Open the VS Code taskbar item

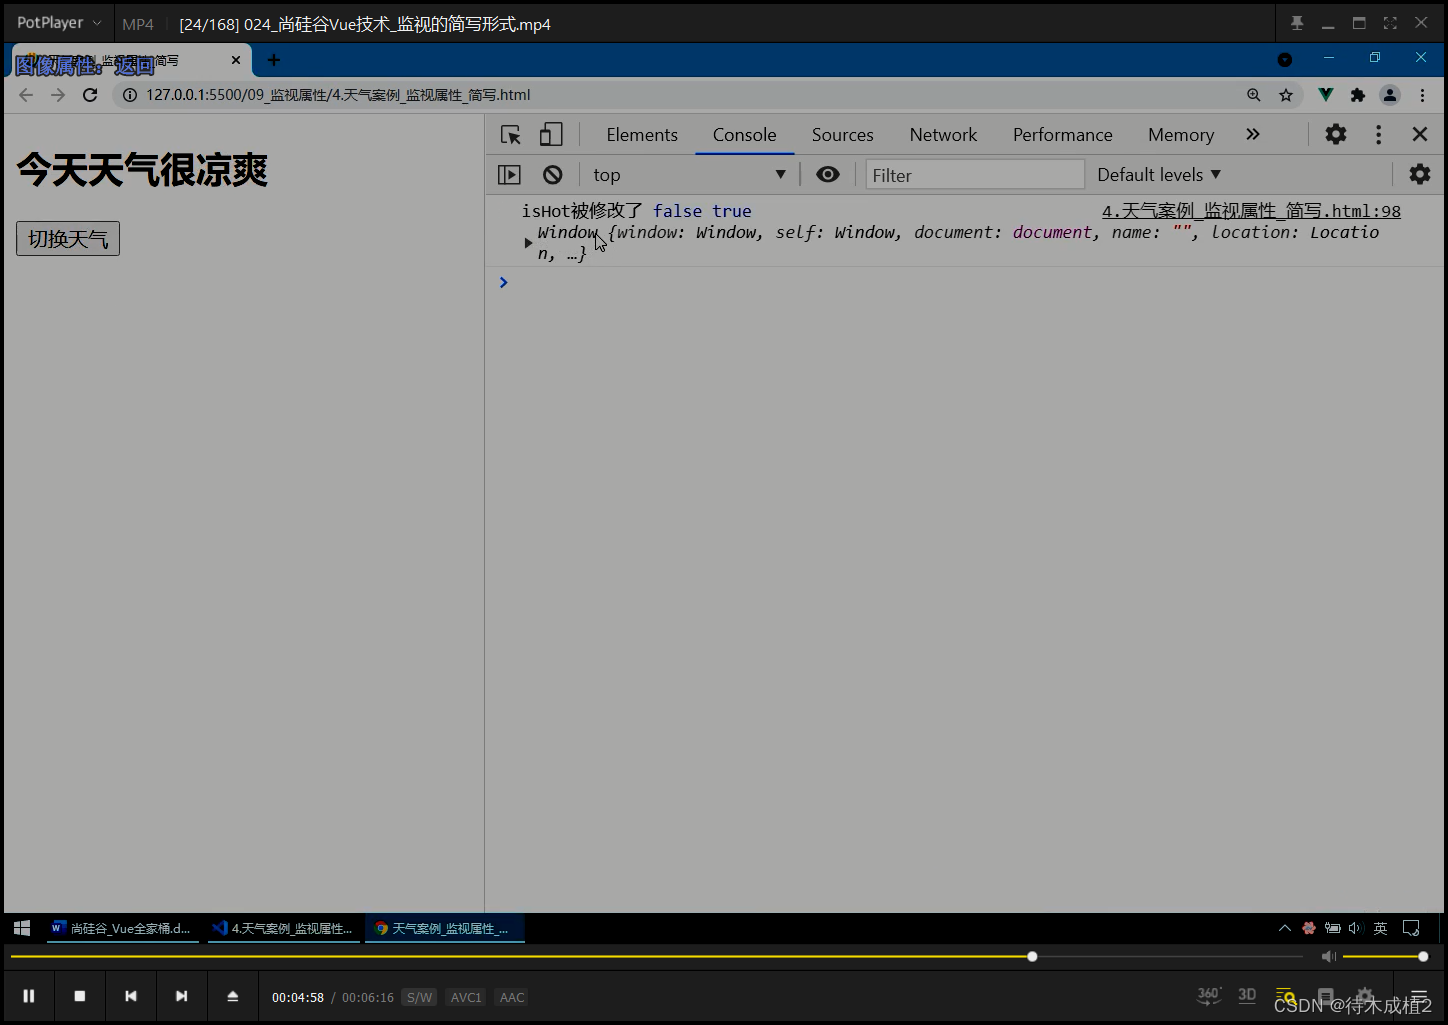282,928
